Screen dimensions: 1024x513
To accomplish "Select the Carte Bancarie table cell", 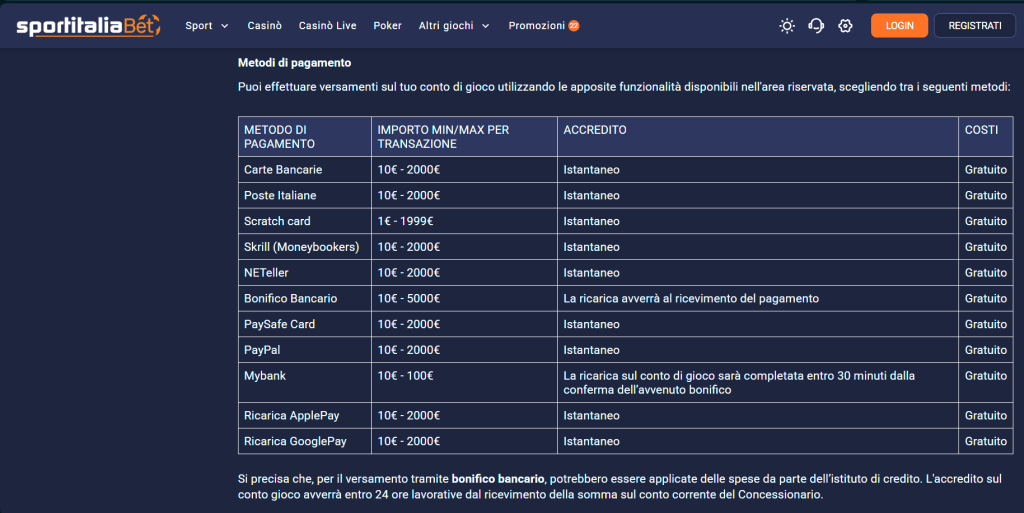I will click(283, 170).
